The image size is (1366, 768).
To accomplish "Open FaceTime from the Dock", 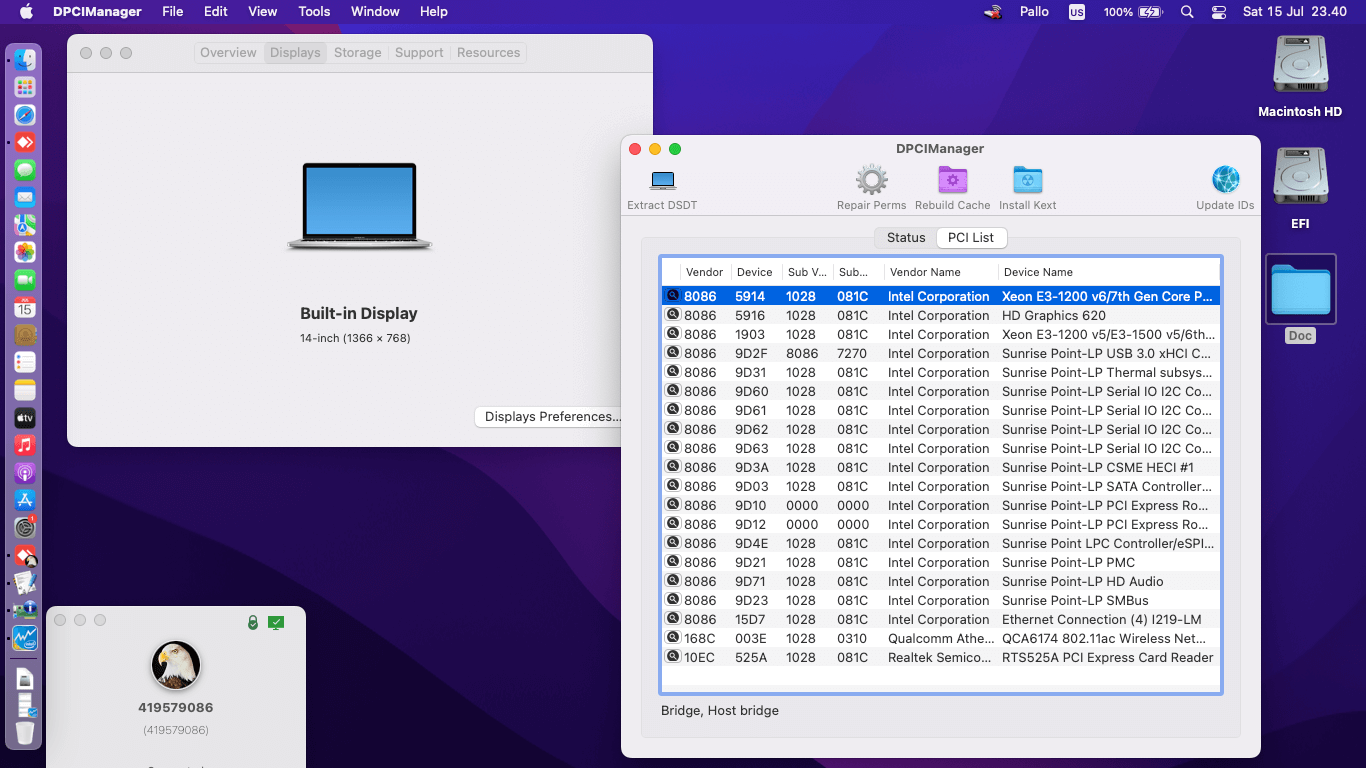I will click(25, 280).
